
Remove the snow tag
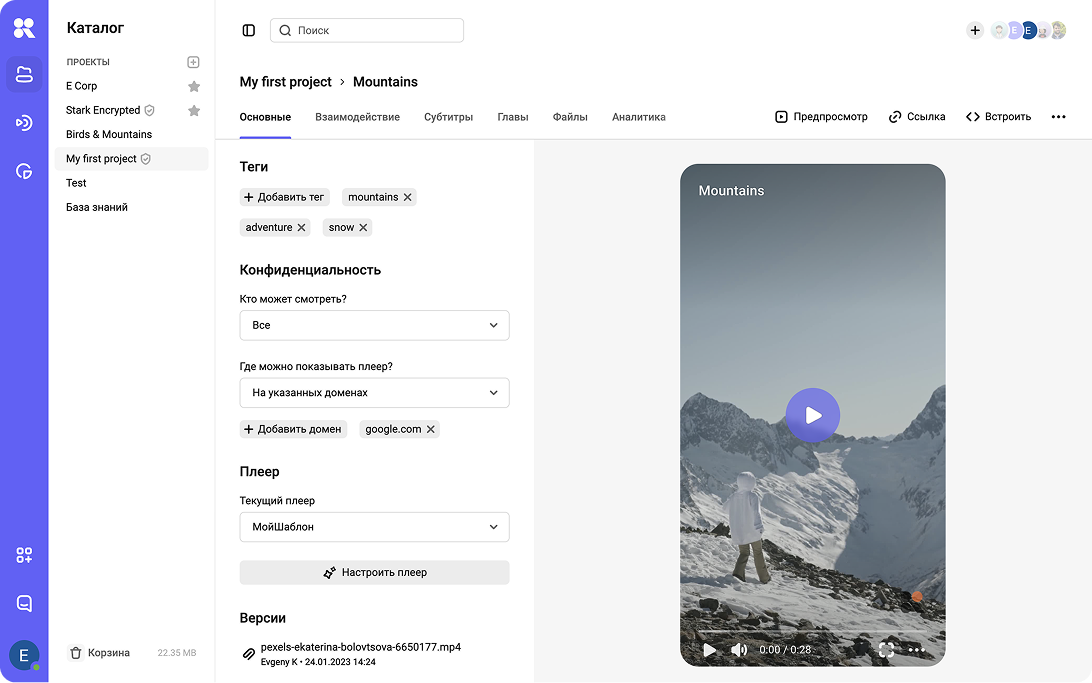pyautogui.click(x=363, y=228)
